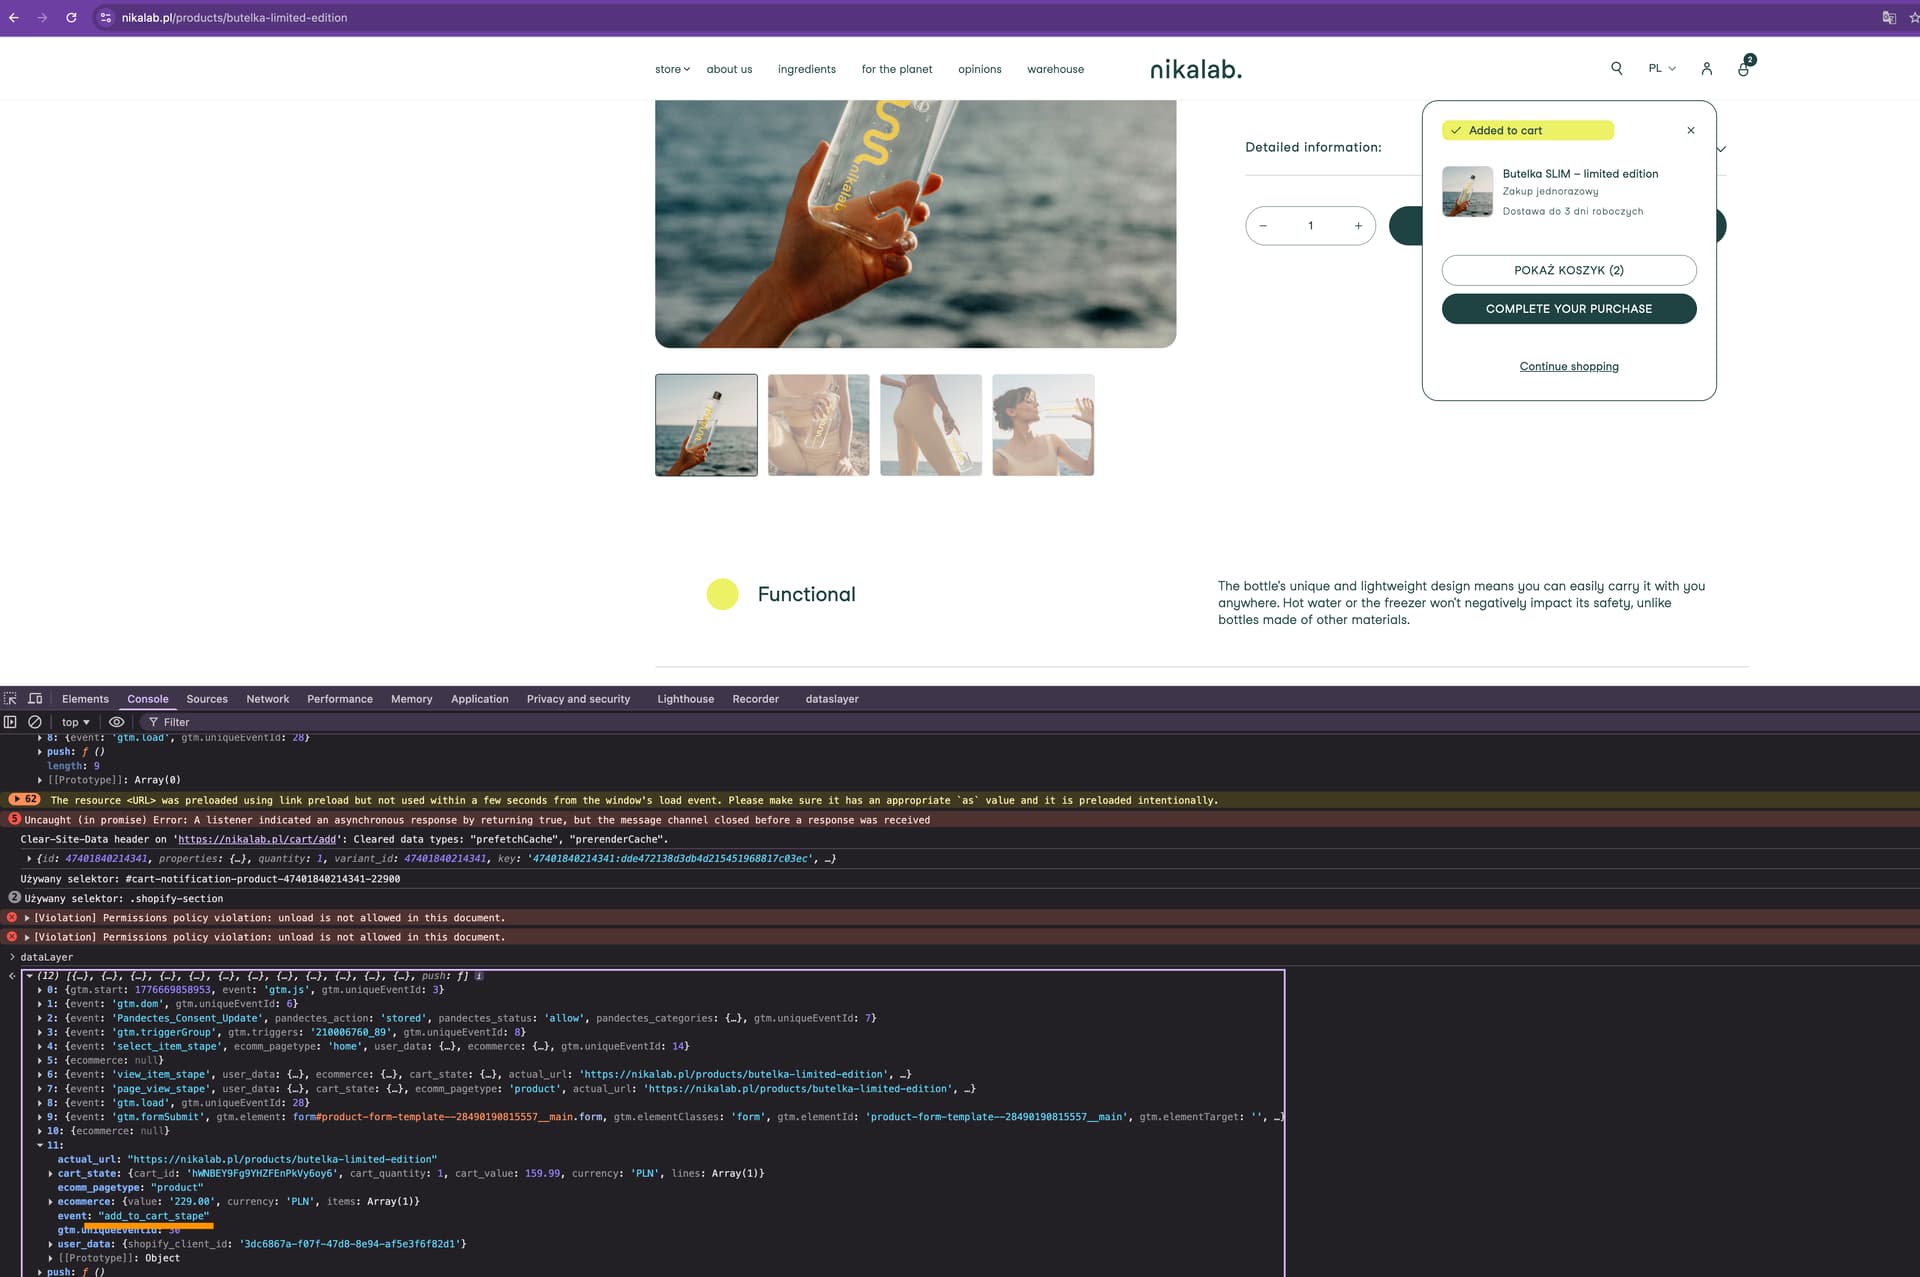Select the fourth product thumbnail image

click(1042, 425)
